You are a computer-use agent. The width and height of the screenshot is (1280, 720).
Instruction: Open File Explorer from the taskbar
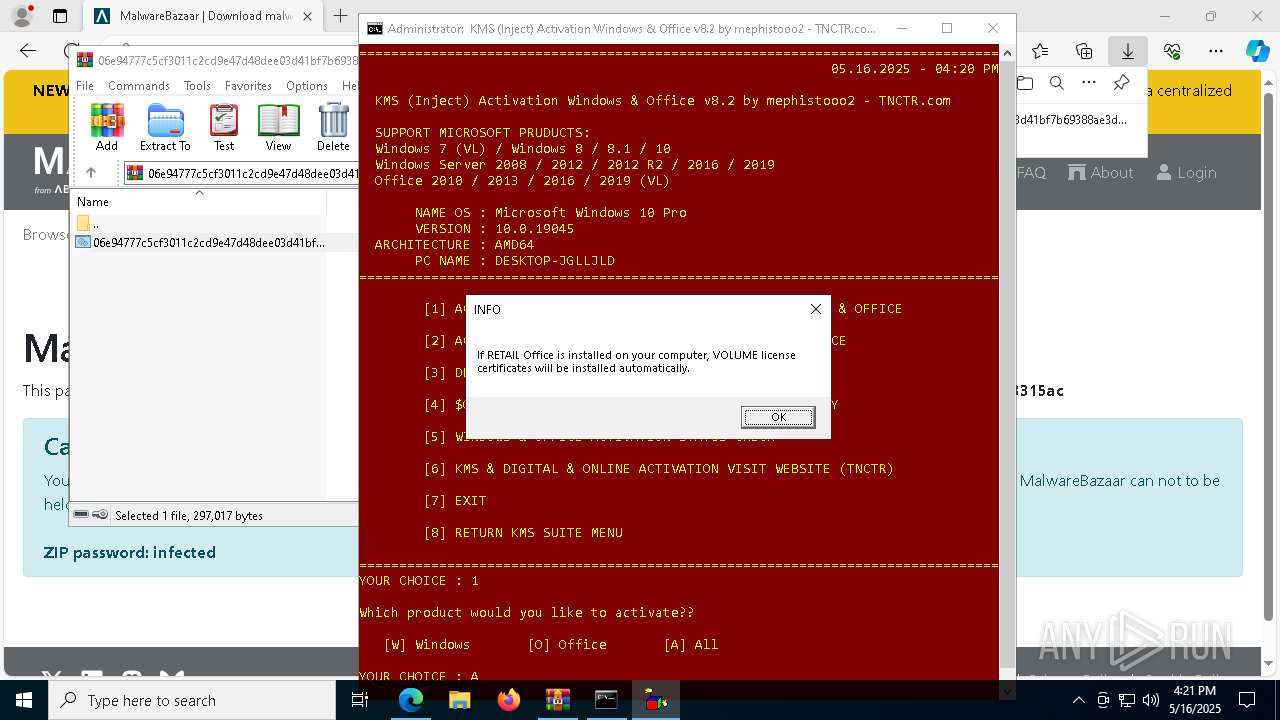click(x=460, y=700)
